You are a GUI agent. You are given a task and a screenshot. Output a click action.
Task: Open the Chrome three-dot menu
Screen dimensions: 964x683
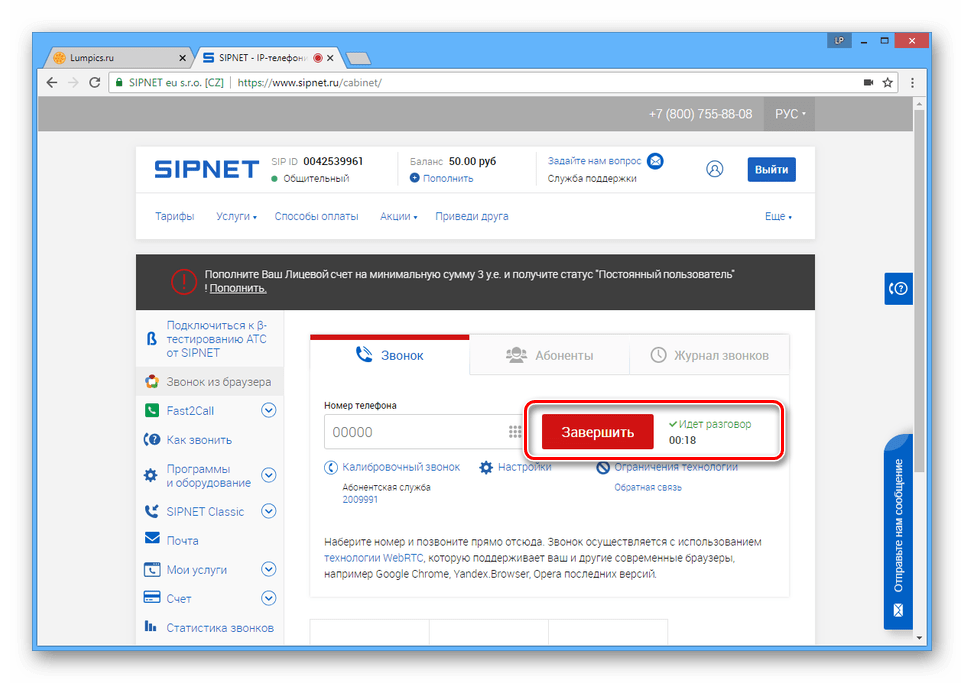(912, 82)
